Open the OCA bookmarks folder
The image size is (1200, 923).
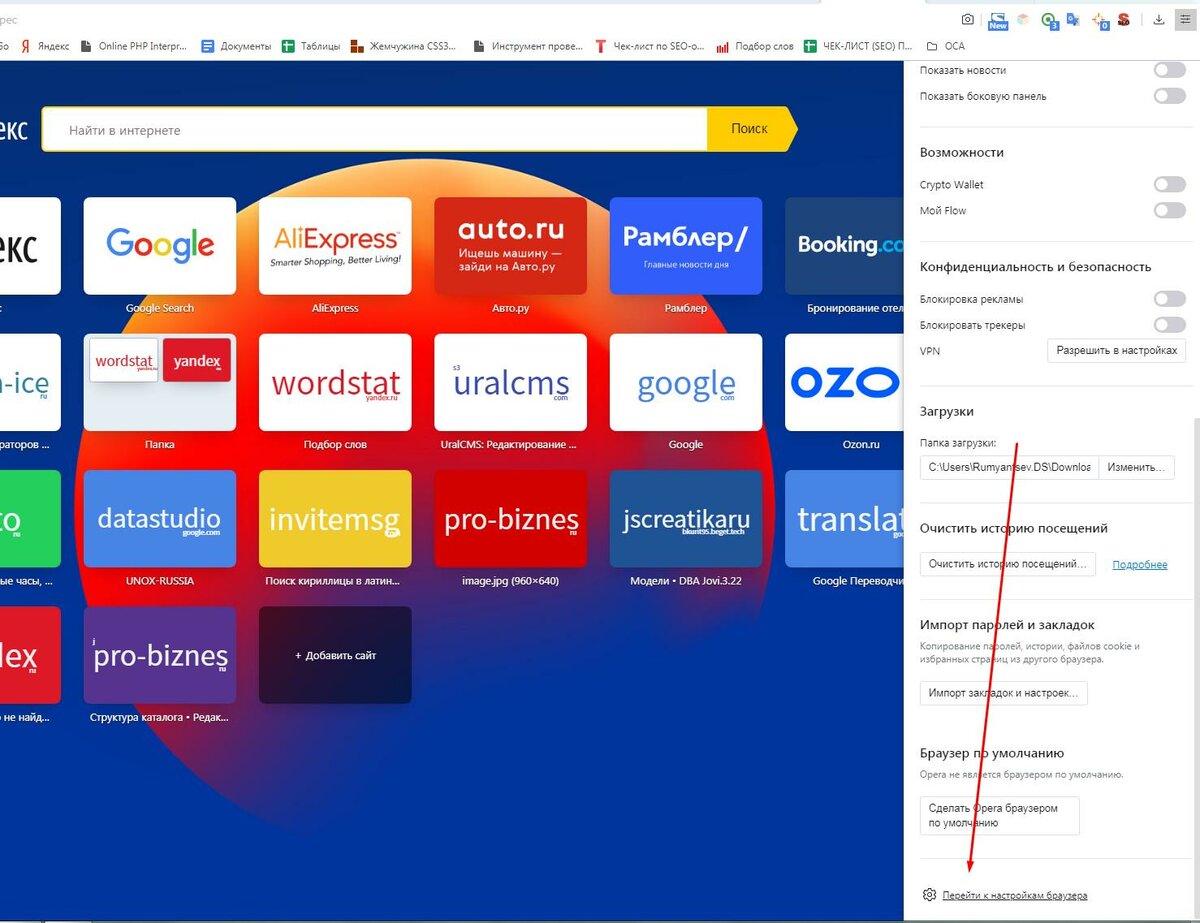point(946,46)
